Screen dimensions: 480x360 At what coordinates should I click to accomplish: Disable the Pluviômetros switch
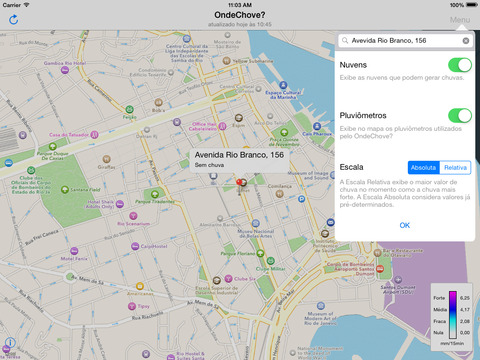pyautogui.click(x=460, y=116)
